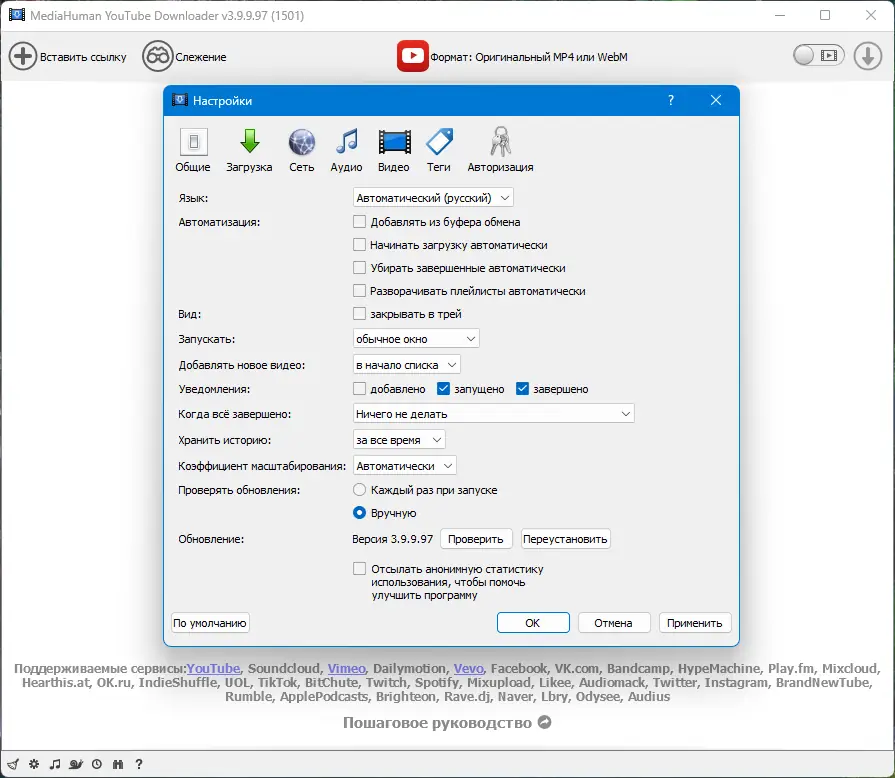Close the Настройки dialog
The image size is (895, 778).
716,100
